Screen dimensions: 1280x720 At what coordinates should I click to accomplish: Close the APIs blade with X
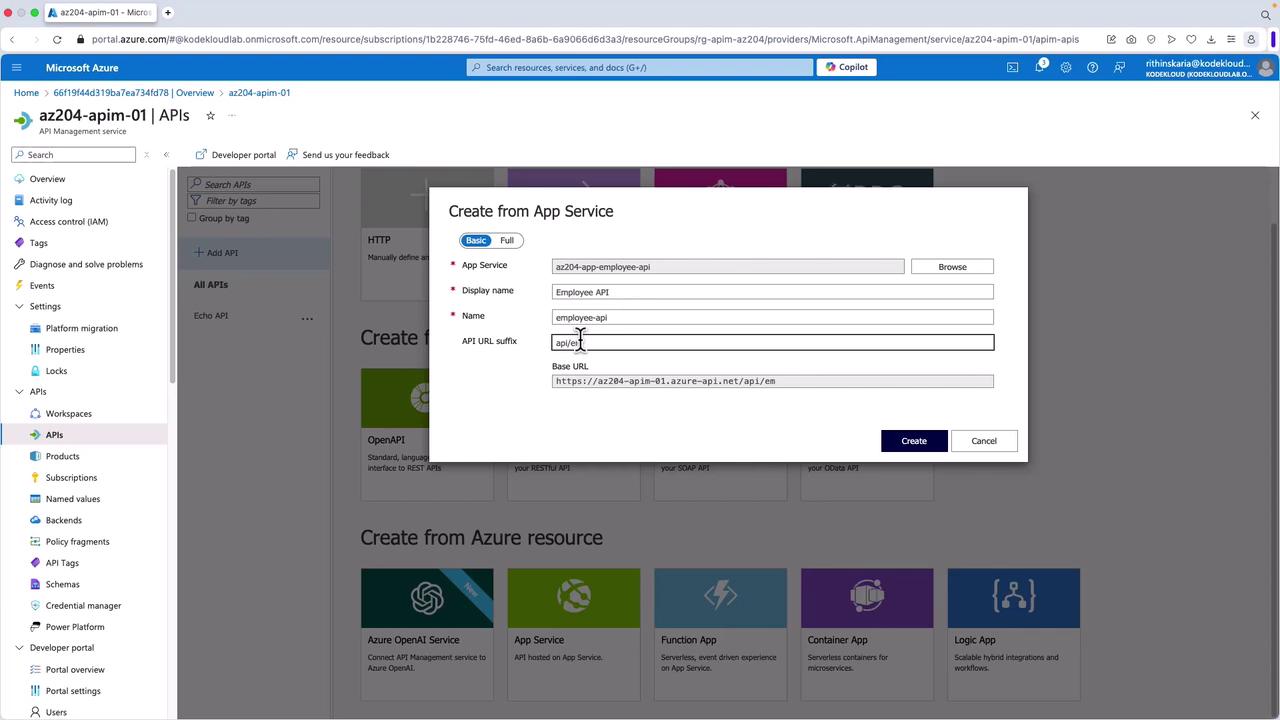[1255, 116]
